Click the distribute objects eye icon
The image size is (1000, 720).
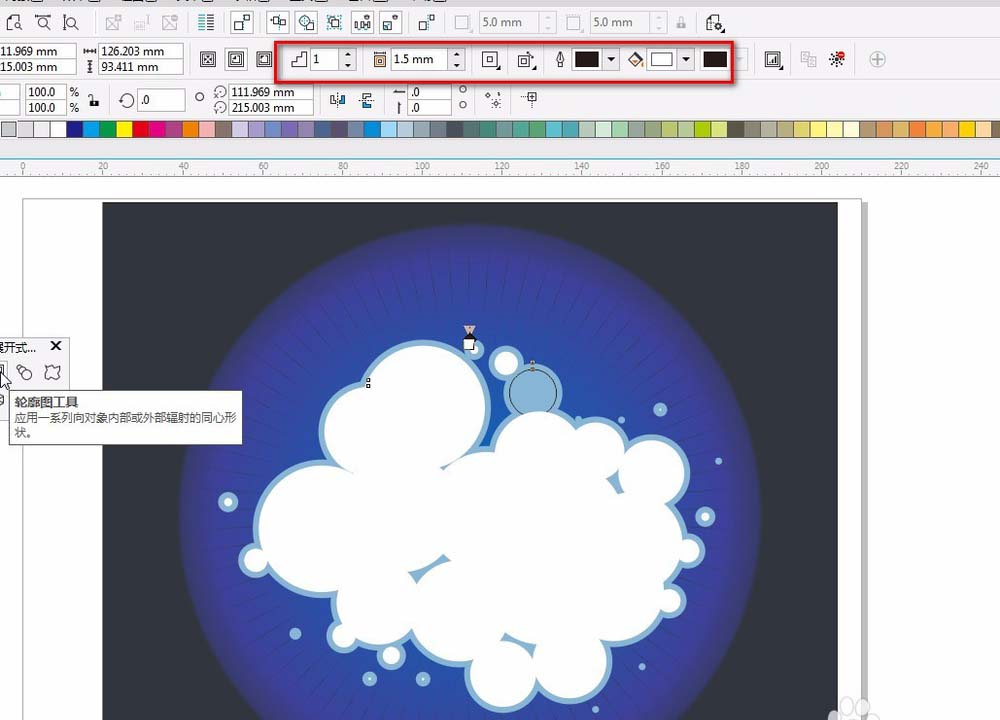point(362,24)
